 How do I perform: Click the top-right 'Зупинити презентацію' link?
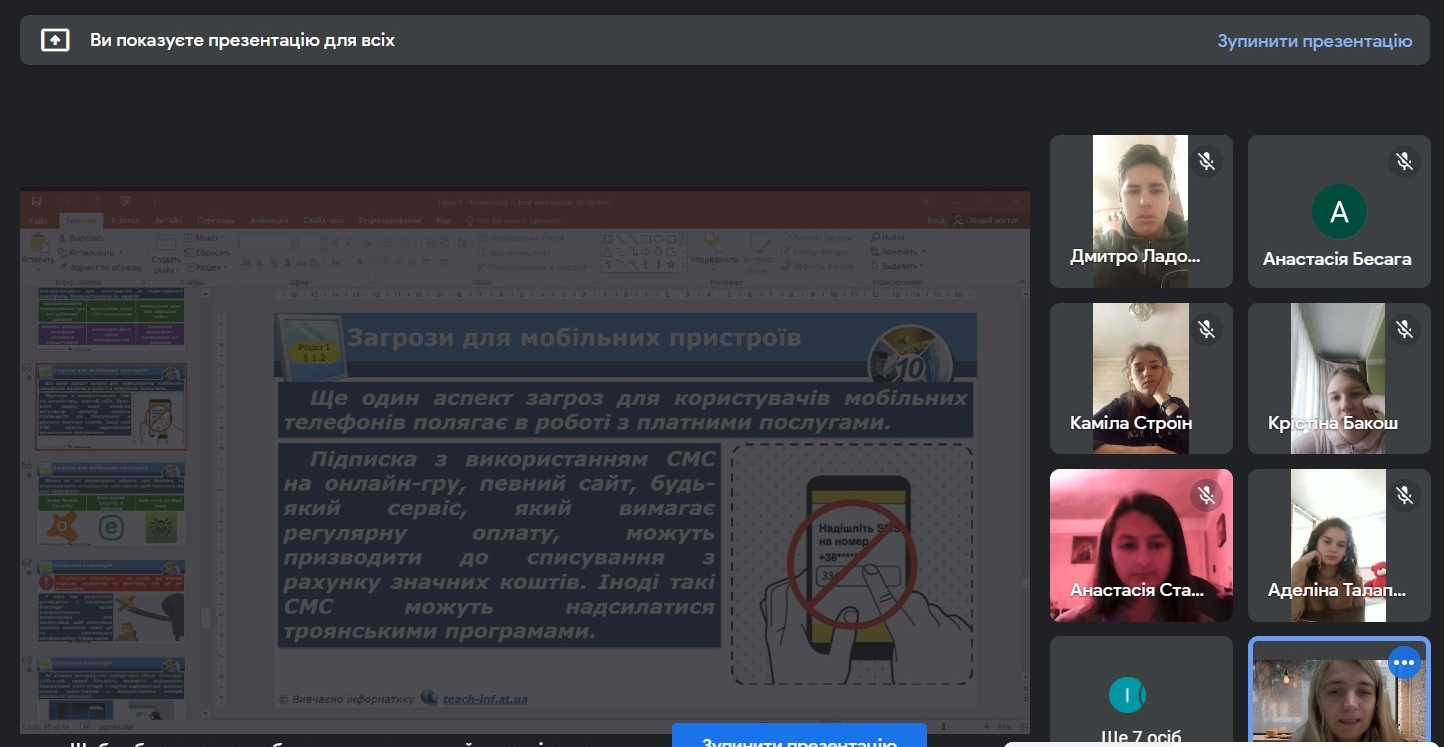click(1314, 41)
